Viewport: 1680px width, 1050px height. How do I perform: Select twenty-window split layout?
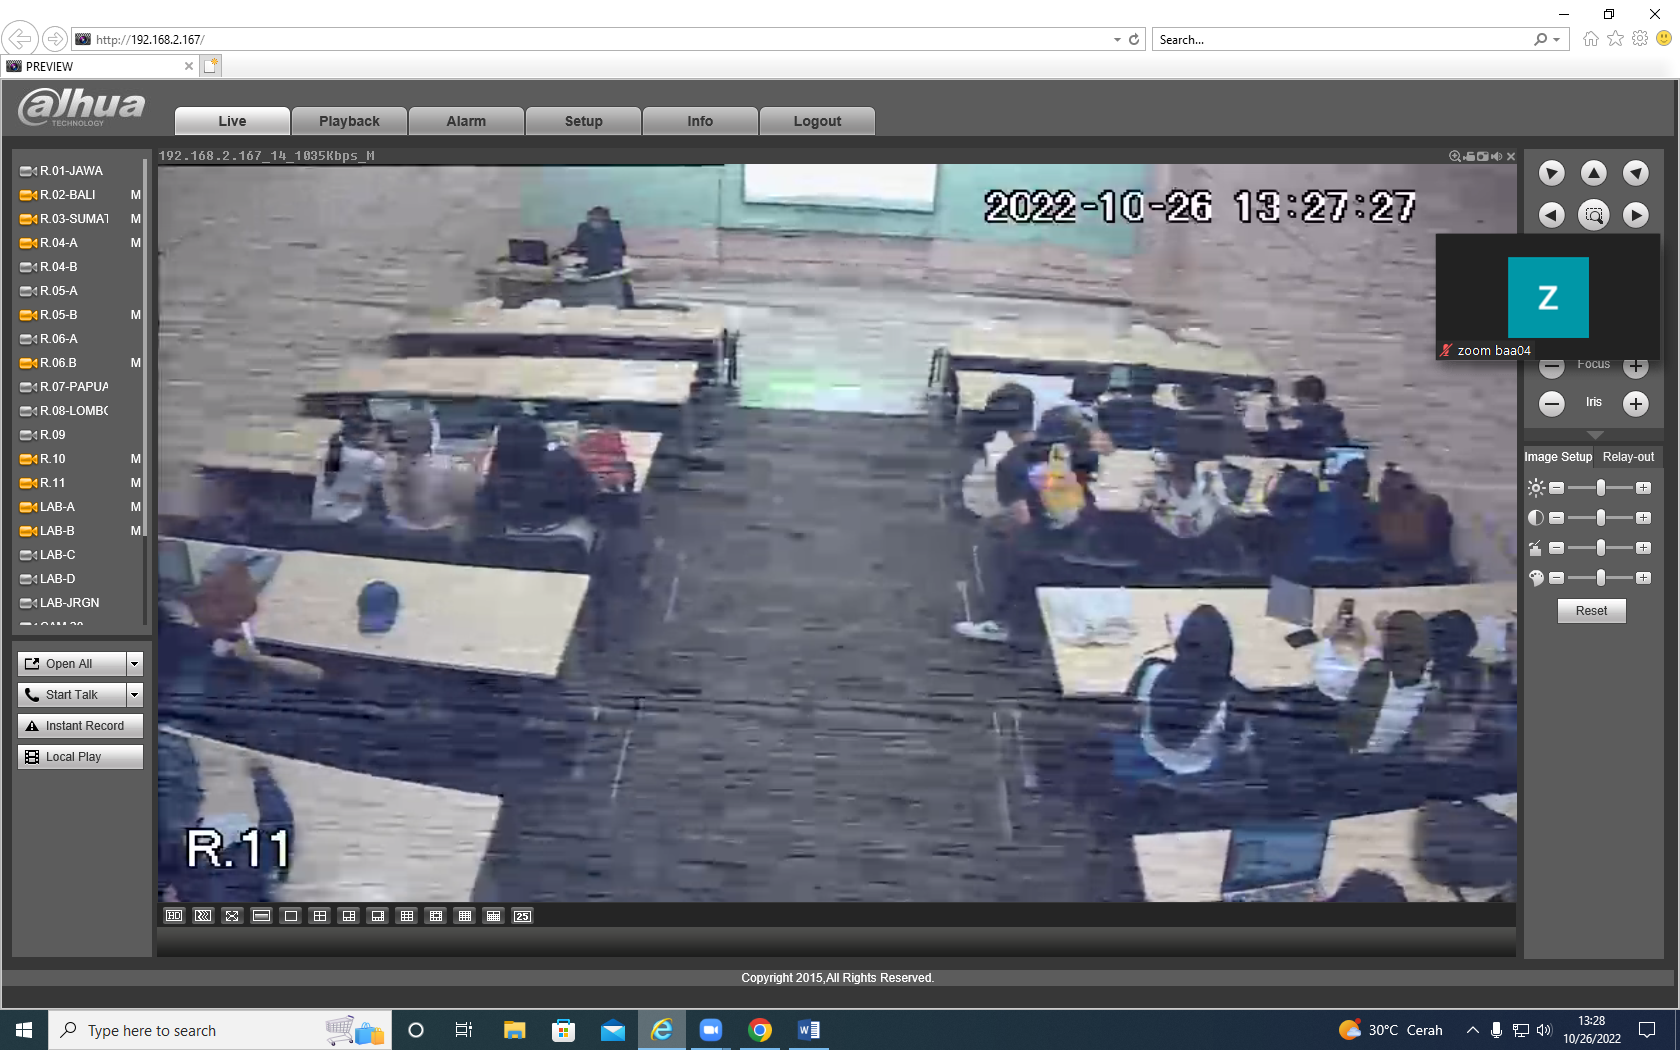pyautogui.click(x=493, y=916)
